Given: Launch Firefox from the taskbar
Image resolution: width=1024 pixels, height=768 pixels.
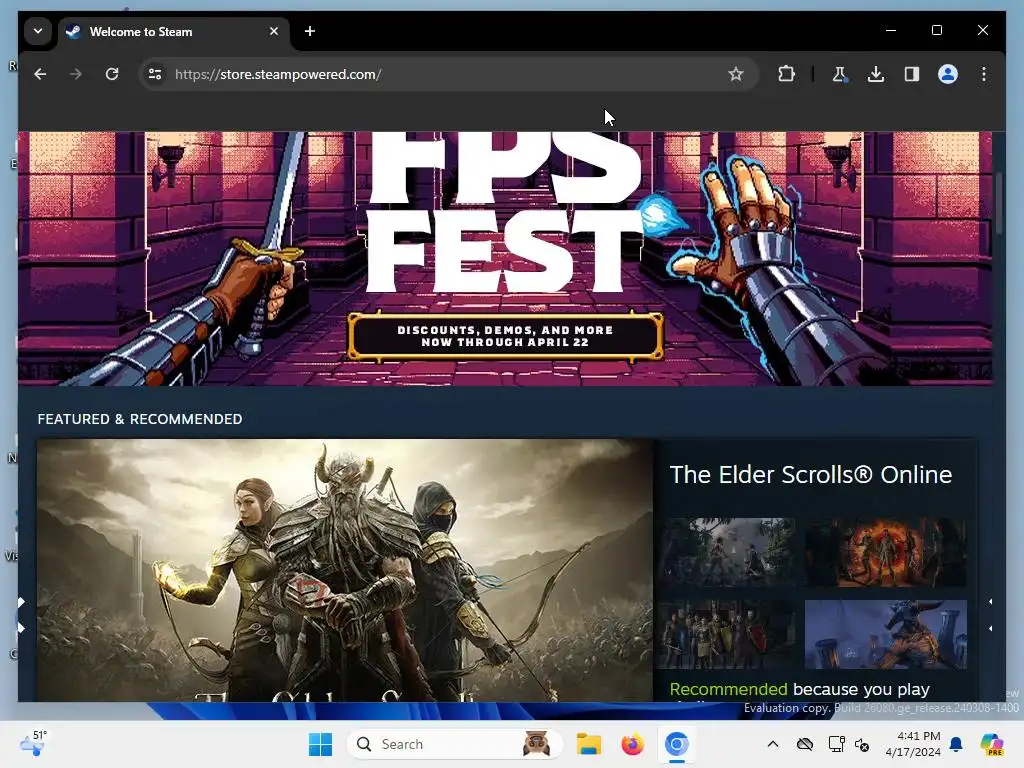Looking at the screenshot, I should pos(632,744).
